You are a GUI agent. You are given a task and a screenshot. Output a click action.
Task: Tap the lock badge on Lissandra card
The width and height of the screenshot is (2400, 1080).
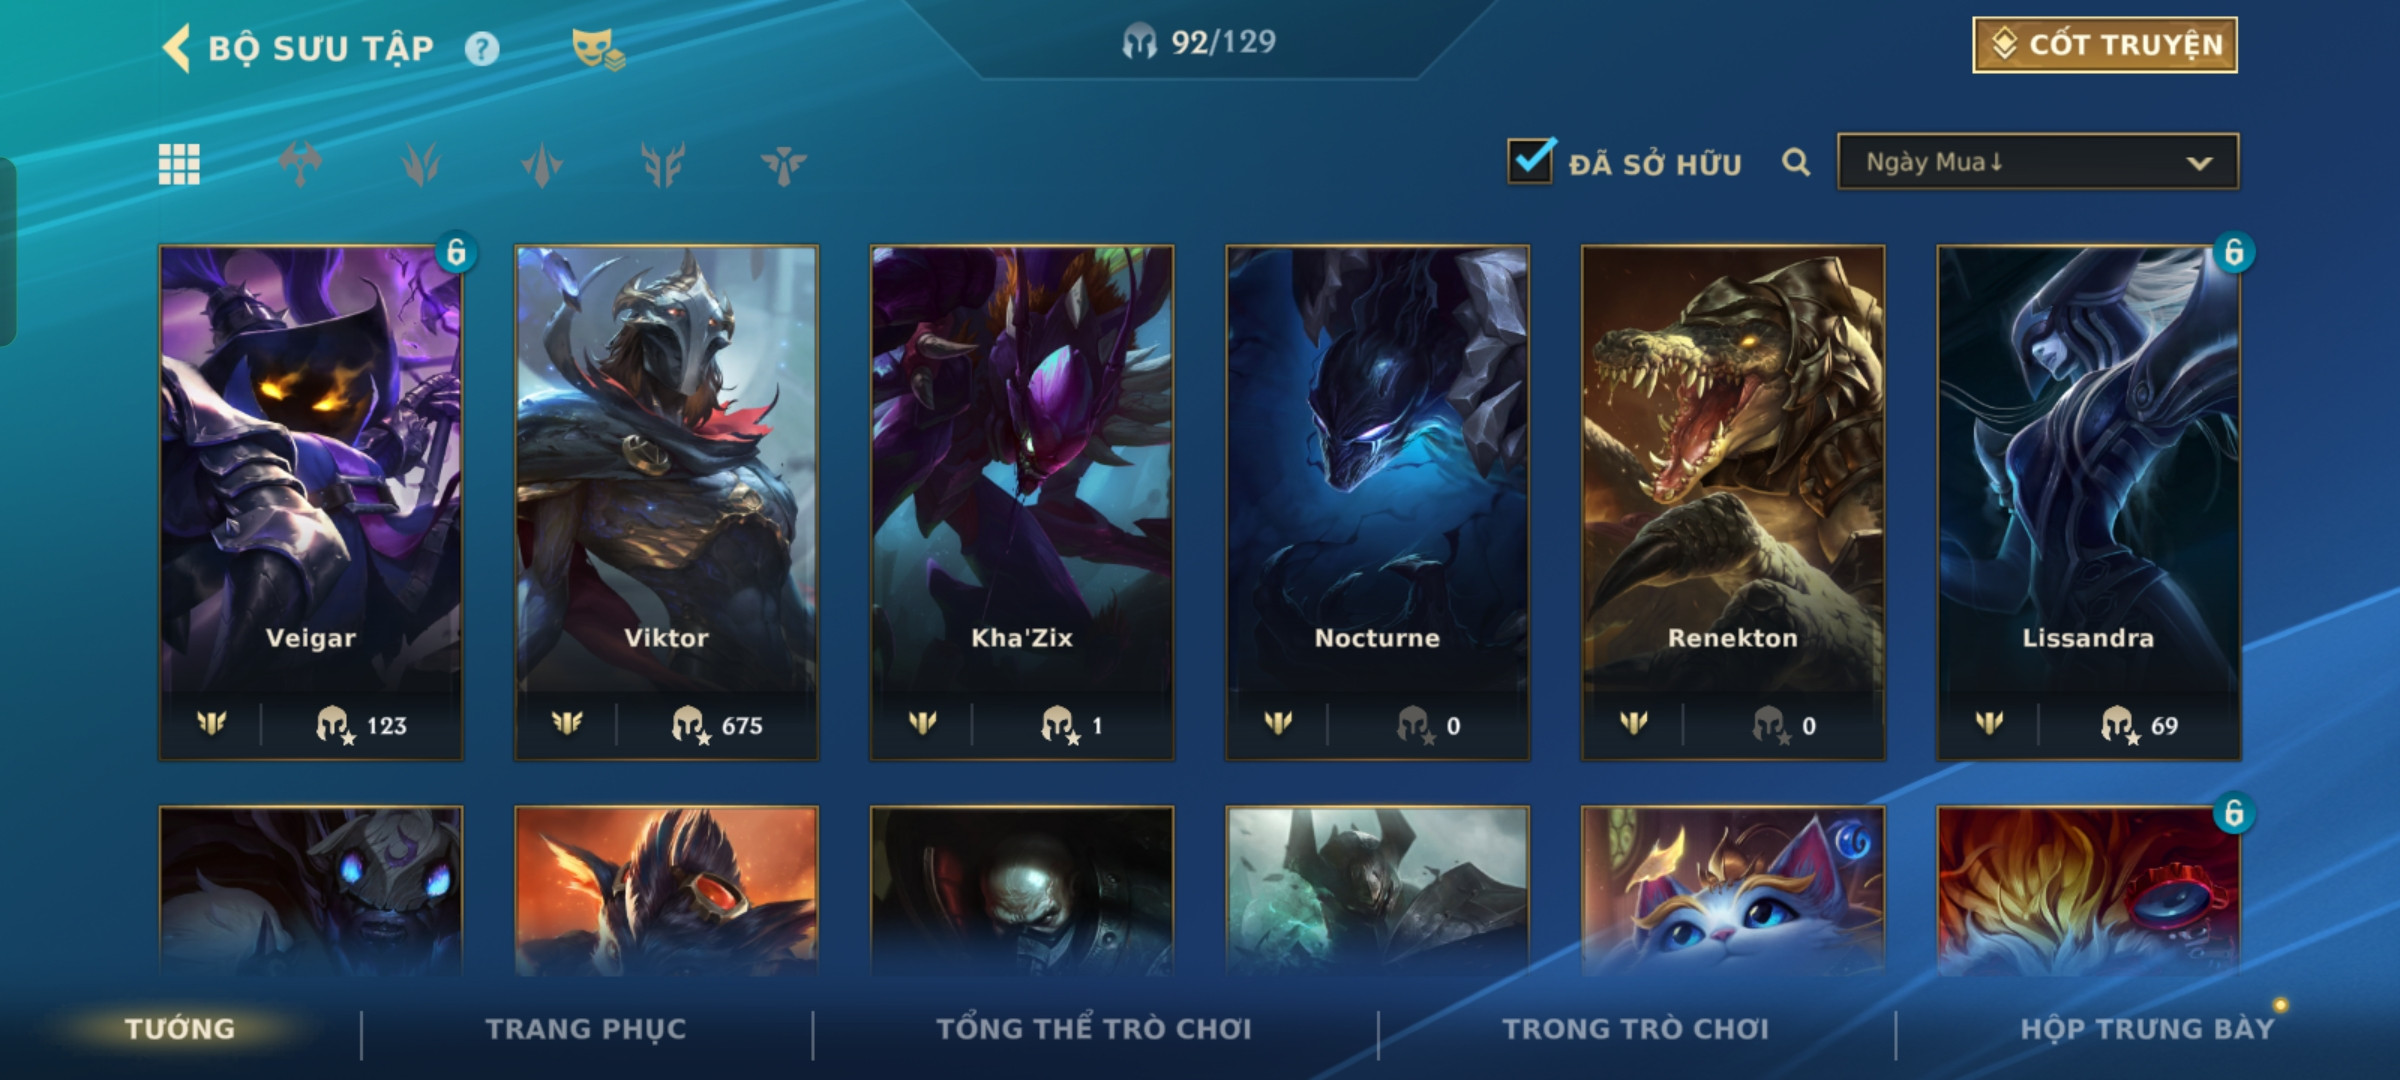click(x=2233, y=252)
